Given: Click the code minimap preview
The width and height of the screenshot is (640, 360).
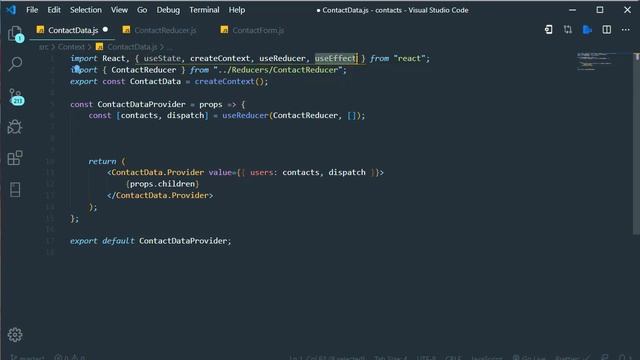Looking at the screenshot, I should click(595, 62).
